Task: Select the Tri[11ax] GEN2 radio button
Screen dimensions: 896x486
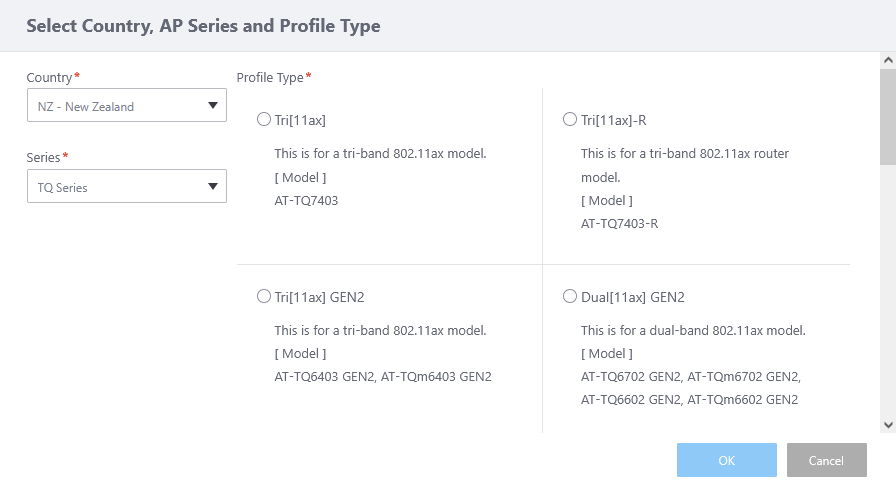Action: (264, 297)
